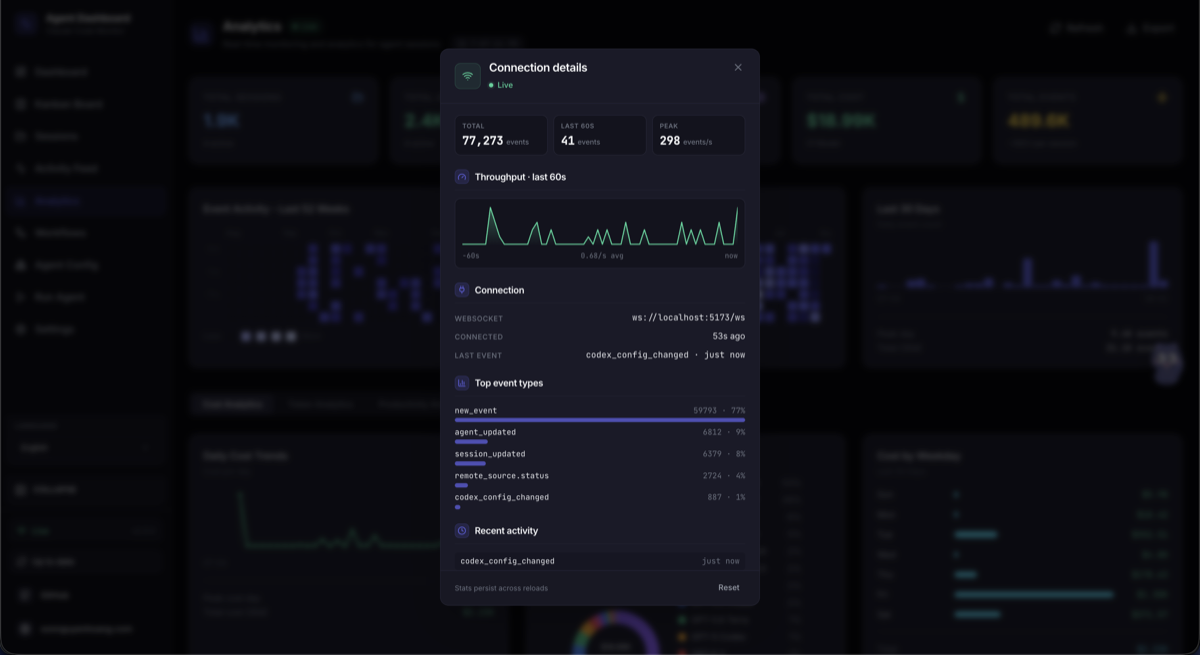
Task: Open the recent activity codex_config_changed row
Action: (600, 561)
